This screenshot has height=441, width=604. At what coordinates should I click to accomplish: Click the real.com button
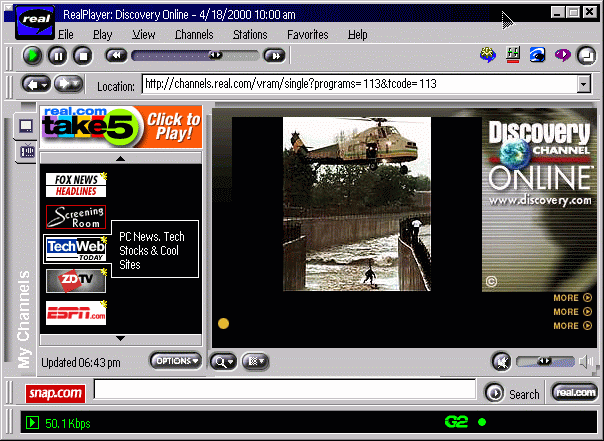coord(575,392)
